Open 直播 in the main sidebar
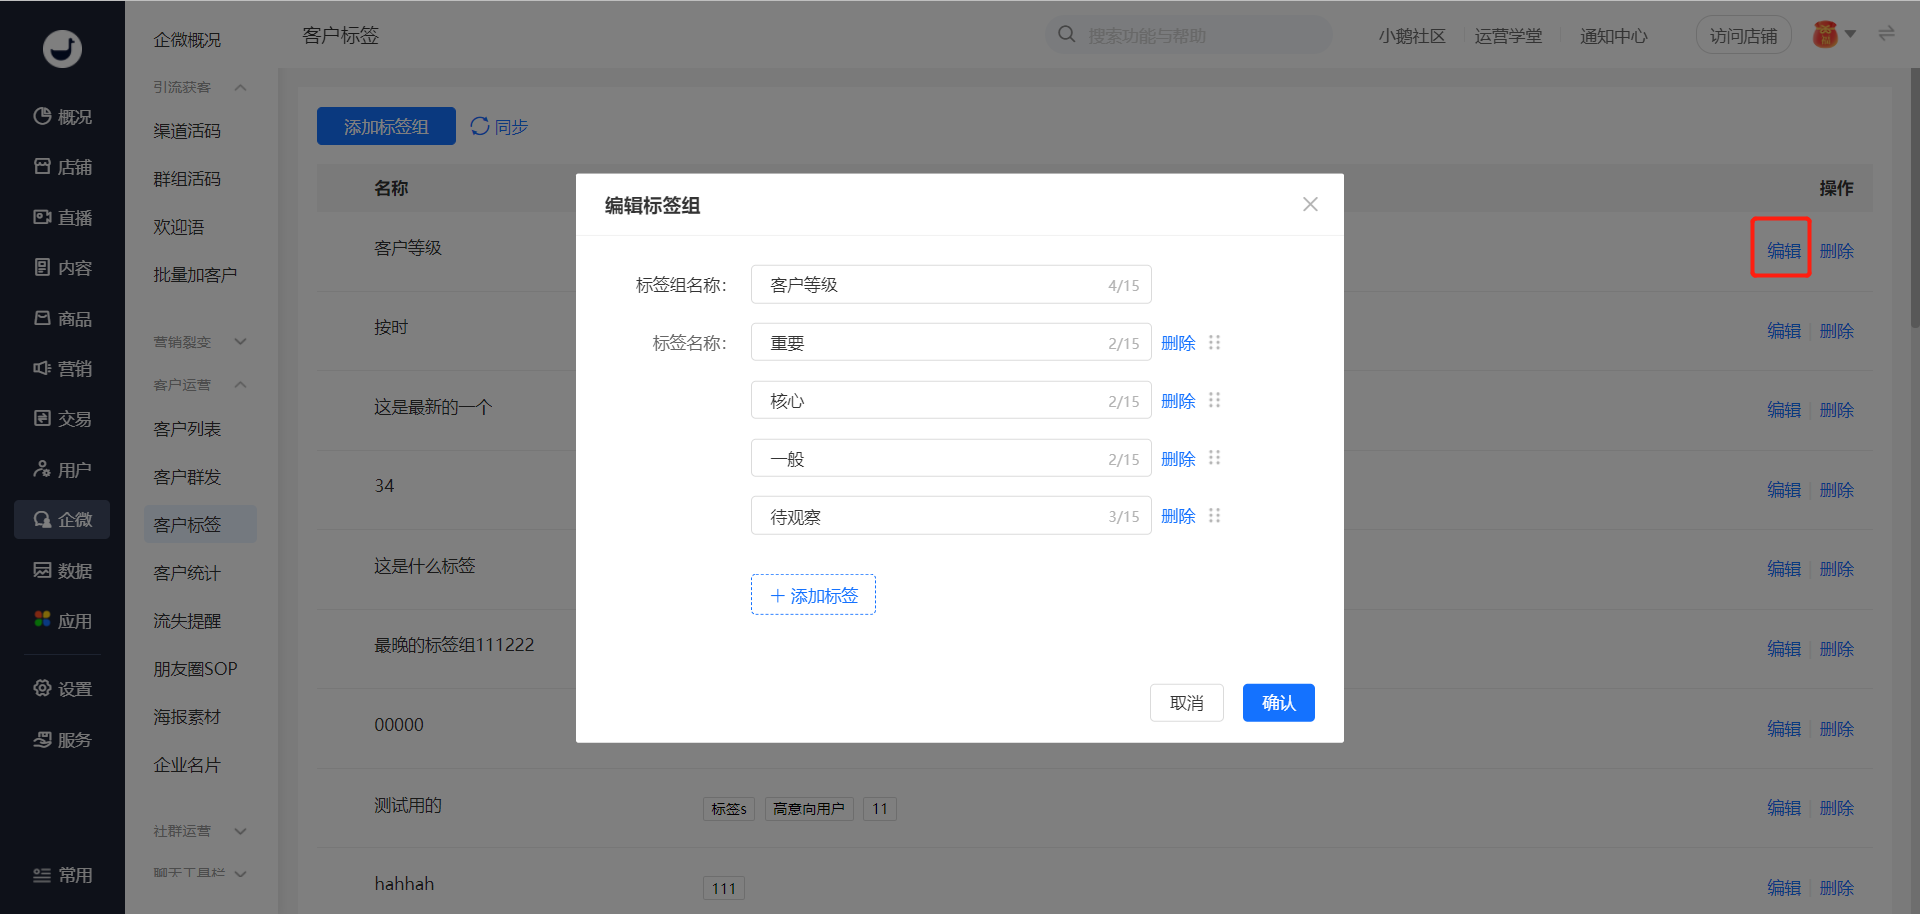Viewport: 1920px width, 914px height. point(62,217)
